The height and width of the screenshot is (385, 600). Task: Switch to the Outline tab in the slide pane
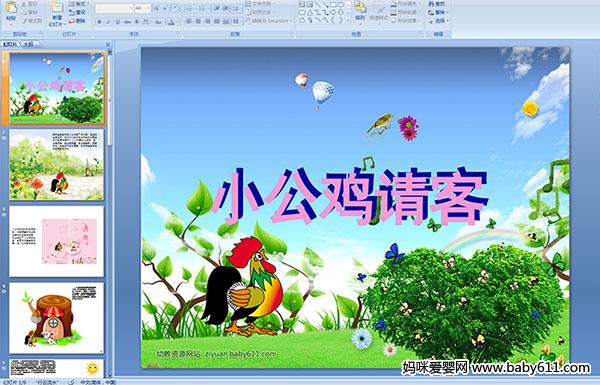pyautogui.click(x=29, y=44)
